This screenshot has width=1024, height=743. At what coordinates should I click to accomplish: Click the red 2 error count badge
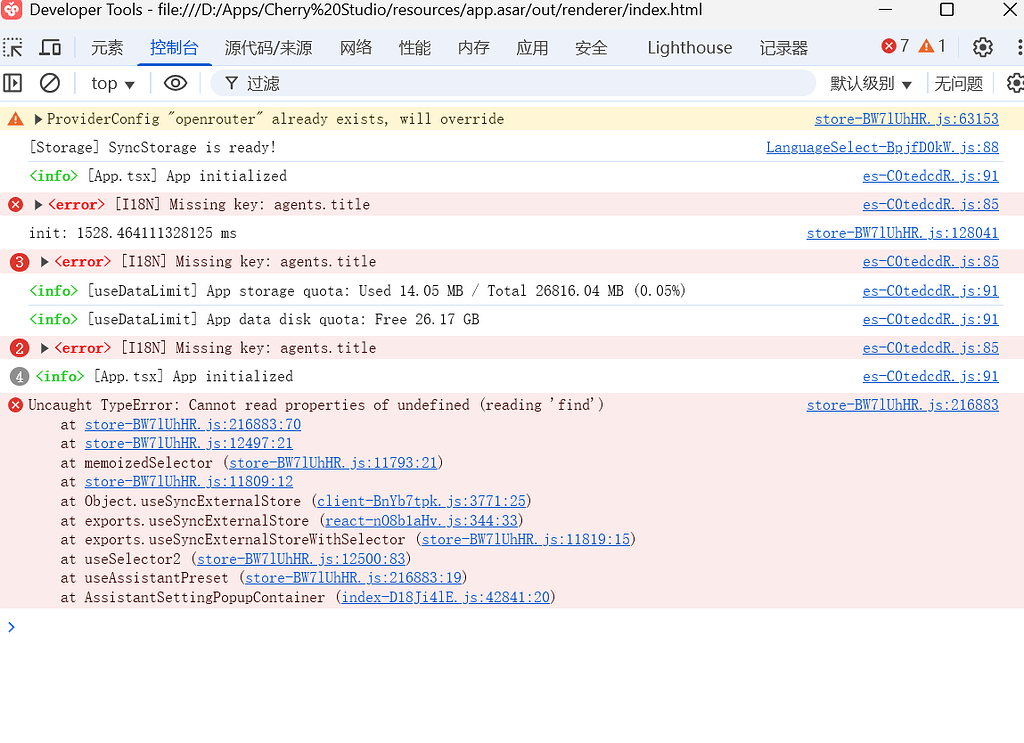click(19, 348)
